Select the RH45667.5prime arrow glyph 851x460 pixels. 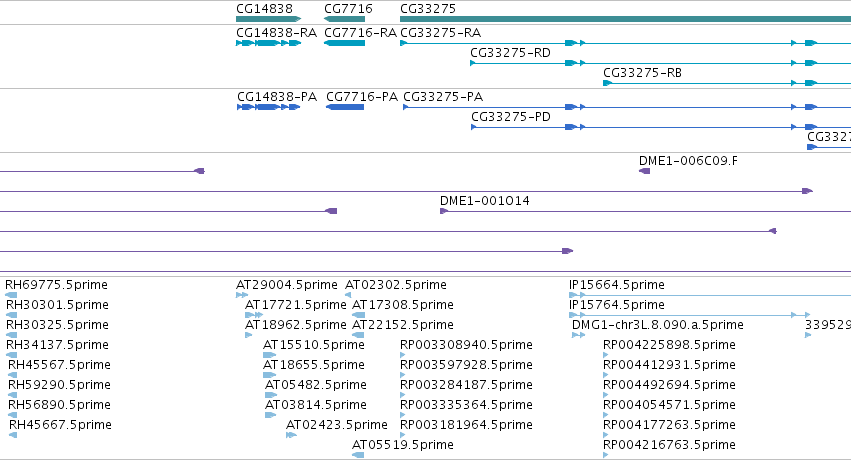coord(13,435)
